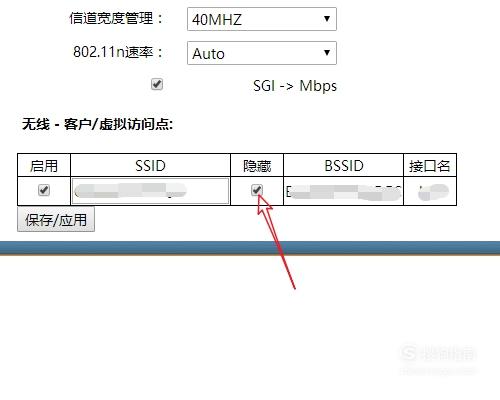The height and width of the screenshot is (400, 500).
Task: Toggle the 隐藏 SSID checkbox
Action: coord(257,190)
